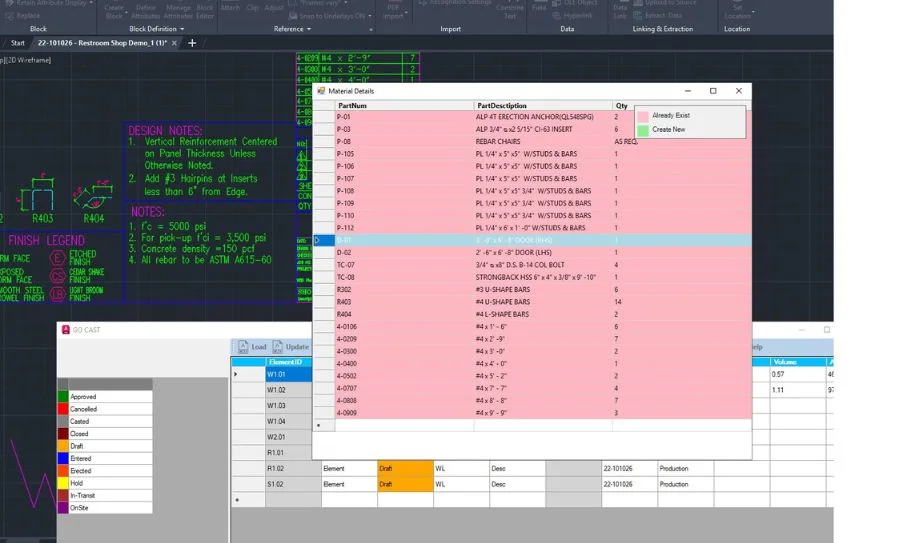The width and height of the screenshot is (915, 543).
Task: Switch to the Start tab
Action: coord(17,43)
